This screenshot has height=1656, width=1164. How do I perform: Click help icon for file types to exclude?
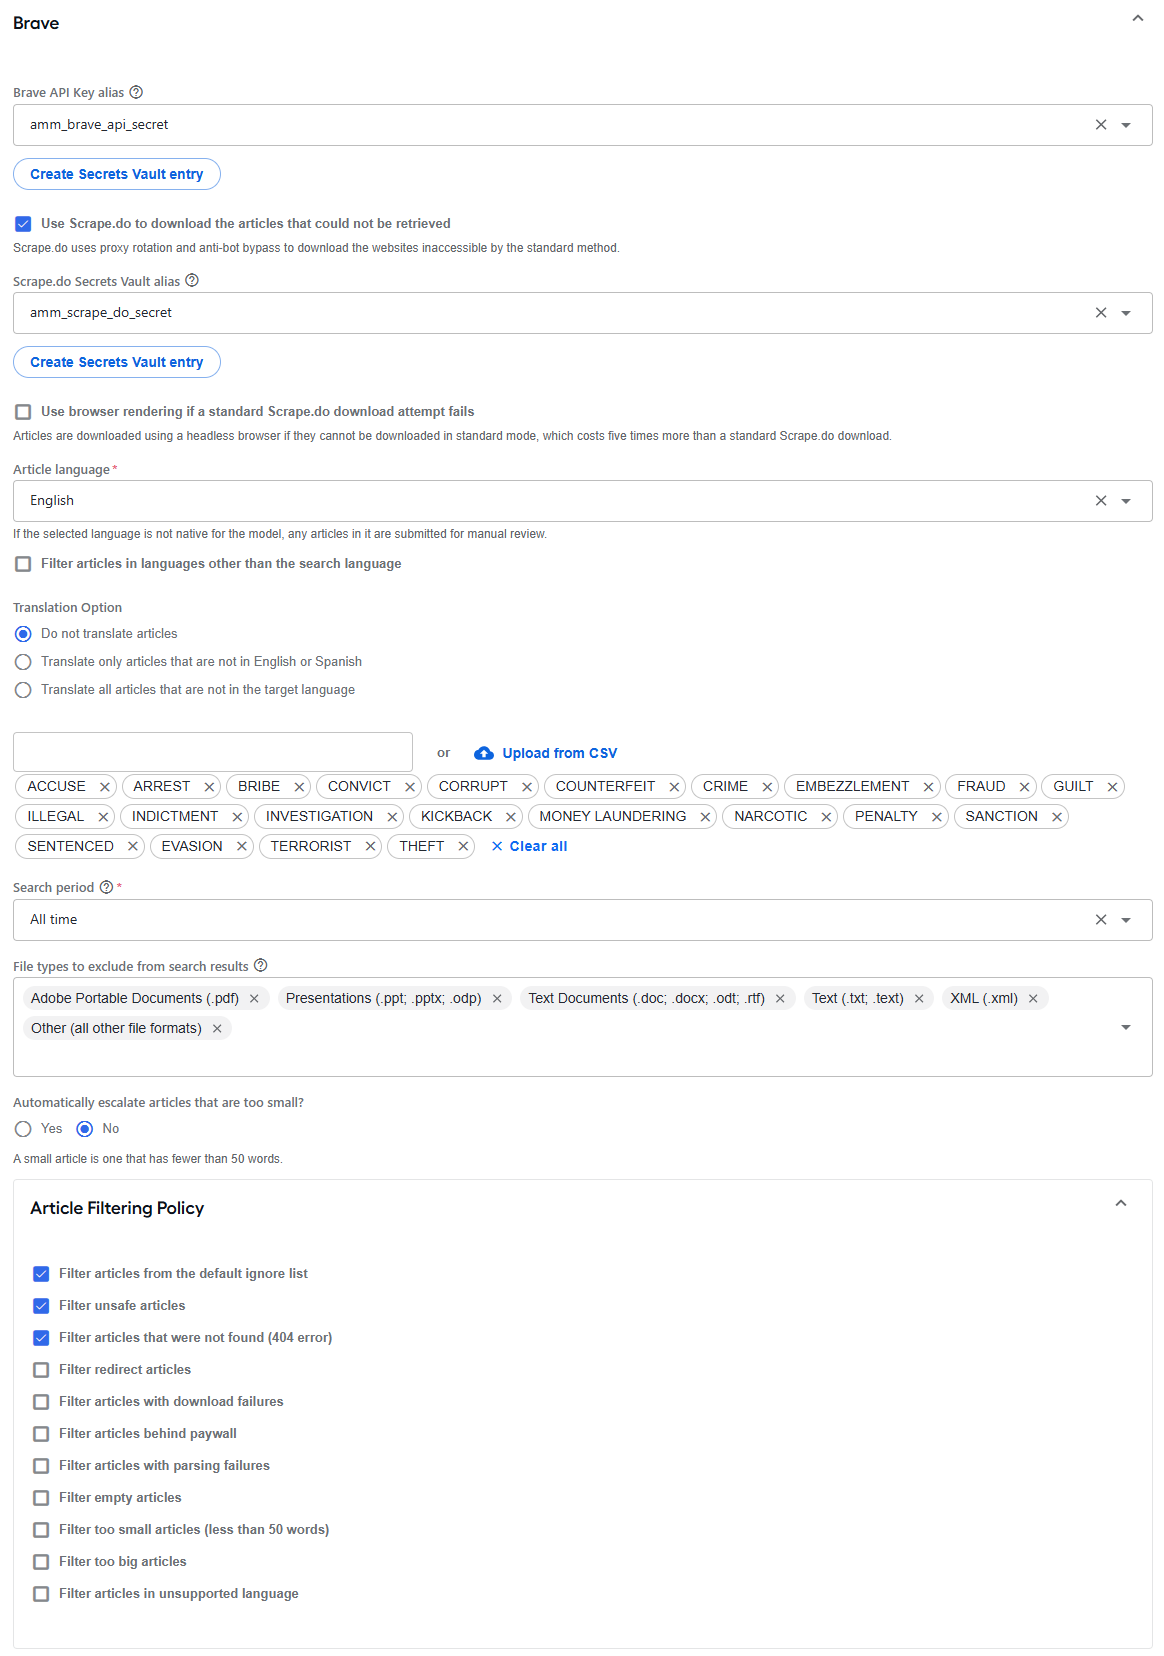[260, 965]
